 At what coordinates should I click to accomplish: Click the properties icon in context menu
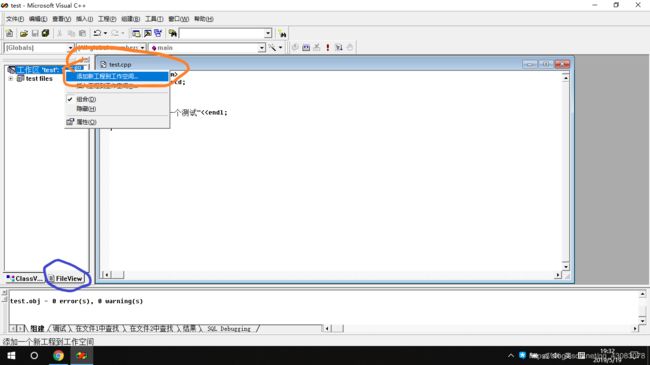coord(70,122)
